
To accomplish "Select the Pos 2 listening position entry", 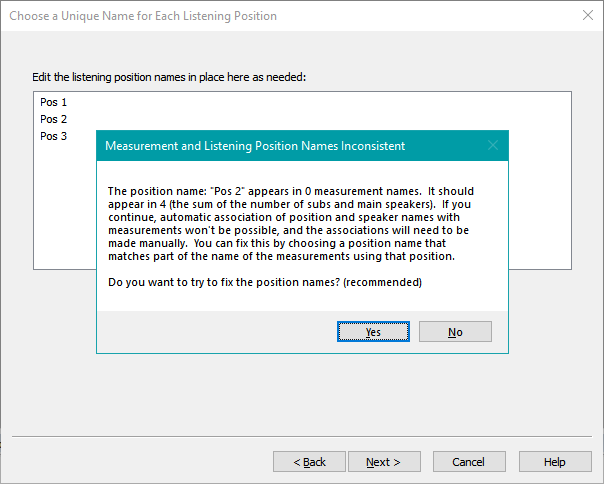I will click(54, 119).
